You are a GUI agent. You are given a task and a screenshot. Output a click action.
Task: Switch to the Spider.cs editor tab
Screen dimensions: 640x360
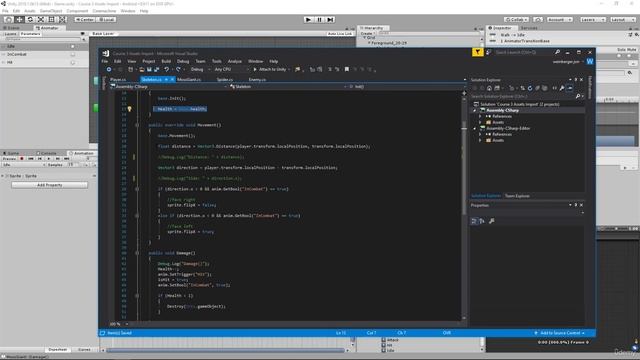point(225,80)
